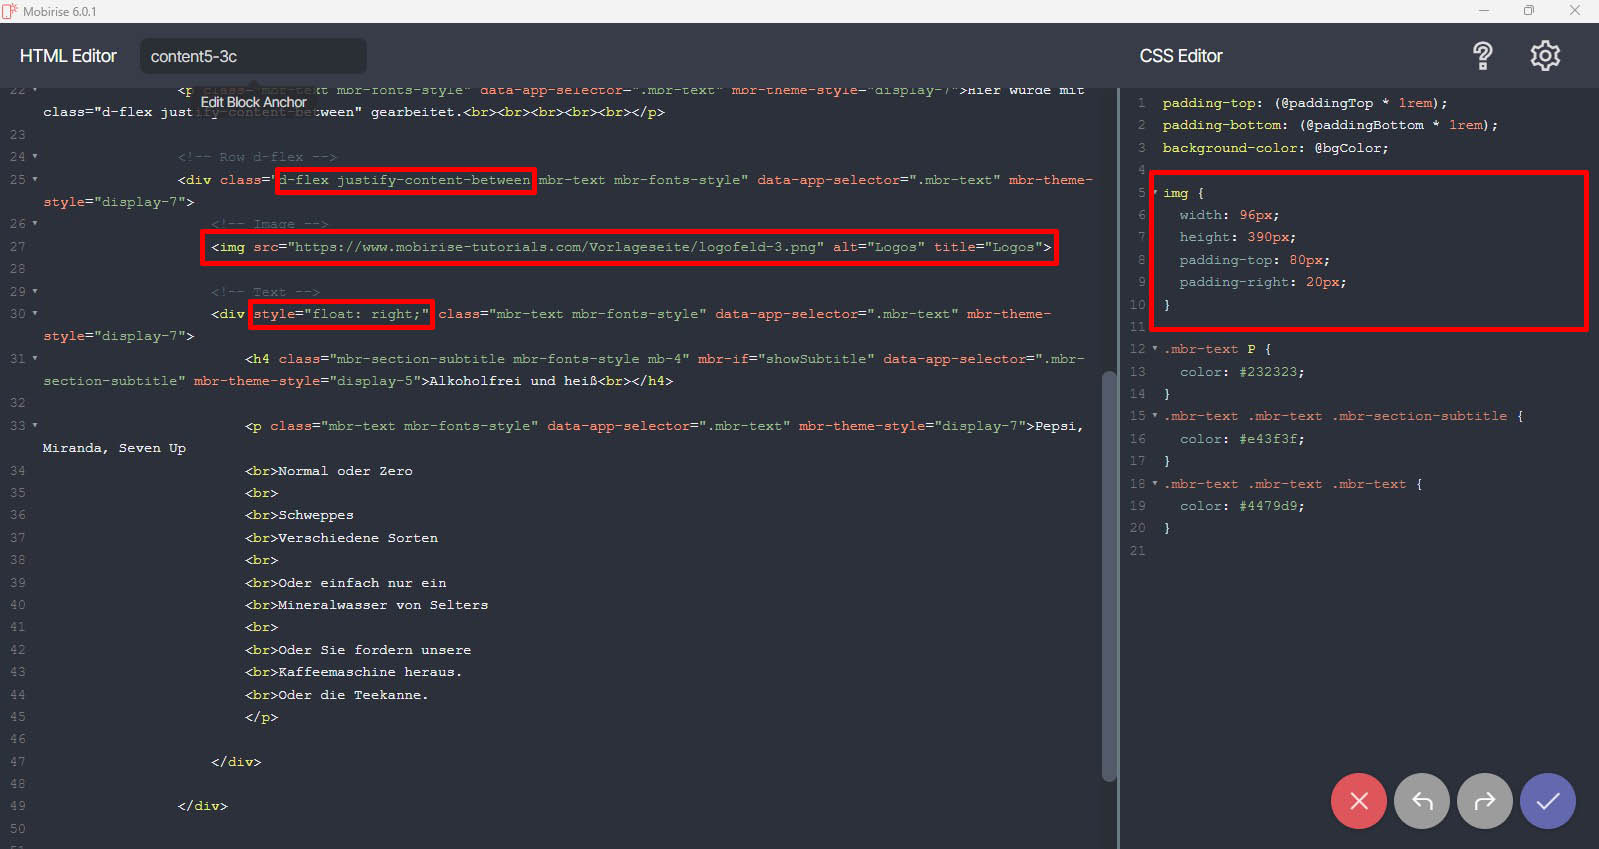This screenshot has height=849, width=1599.
Task: Click the HTML Editor heading
Action: tap(68, 56)
